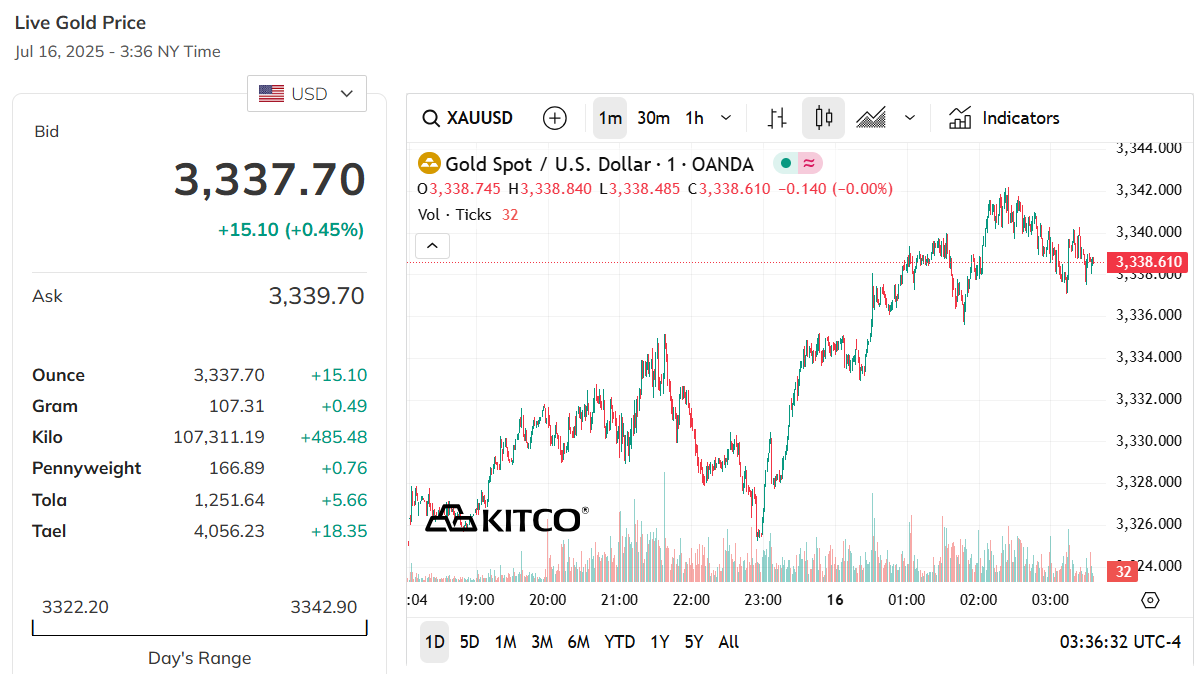Expand the chart style dropdown arrow
The height and width of the screenshot is (674, 1202).
910,118
